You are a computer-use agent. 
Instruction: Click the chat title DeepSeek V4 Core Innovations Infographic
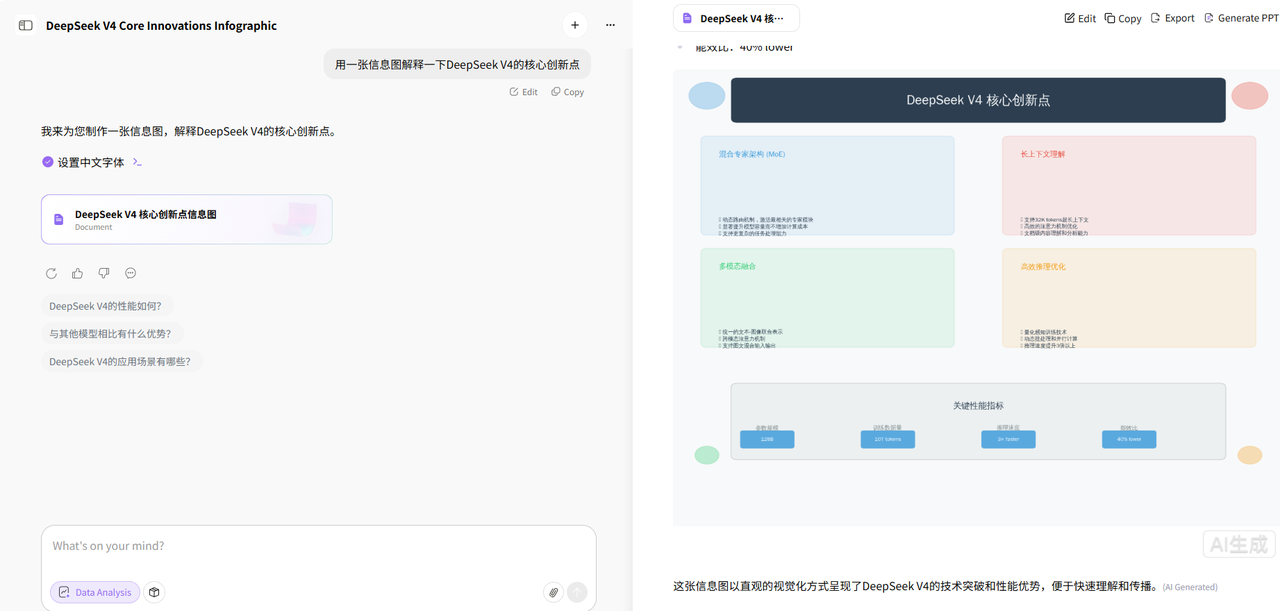(x=161, y=26)
